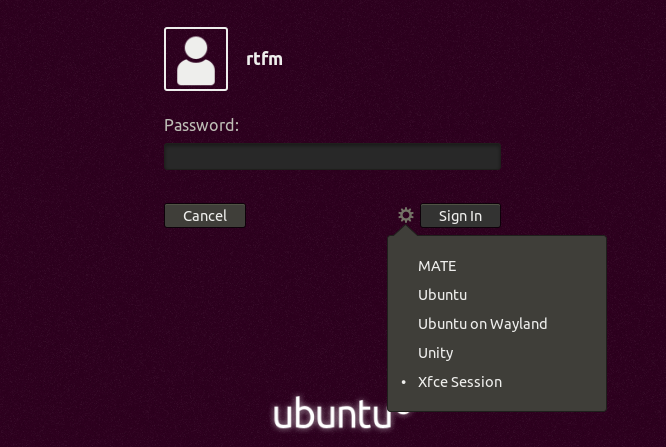Select the MATE session

tap(437, 266)
